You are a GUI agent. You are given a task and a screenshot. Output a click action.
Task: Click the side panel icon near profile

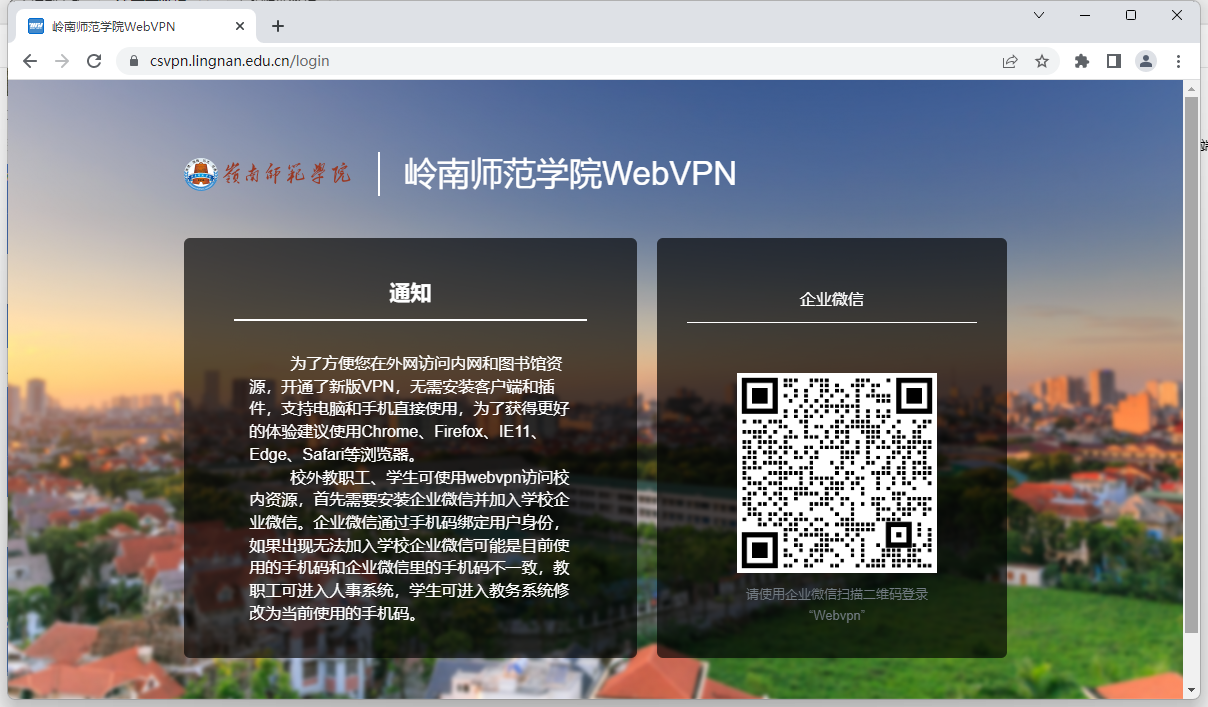[1113, 61]
